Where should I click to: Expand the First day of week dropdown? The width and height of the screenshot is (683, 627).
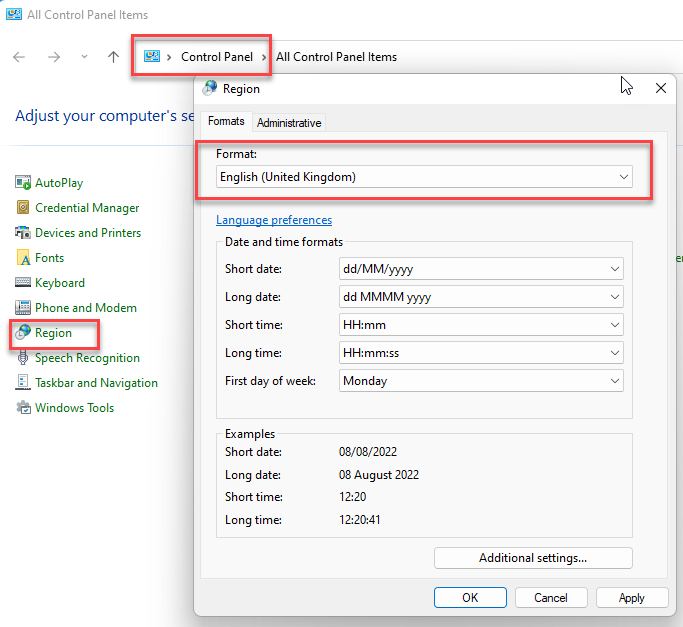tap(480, 381)
